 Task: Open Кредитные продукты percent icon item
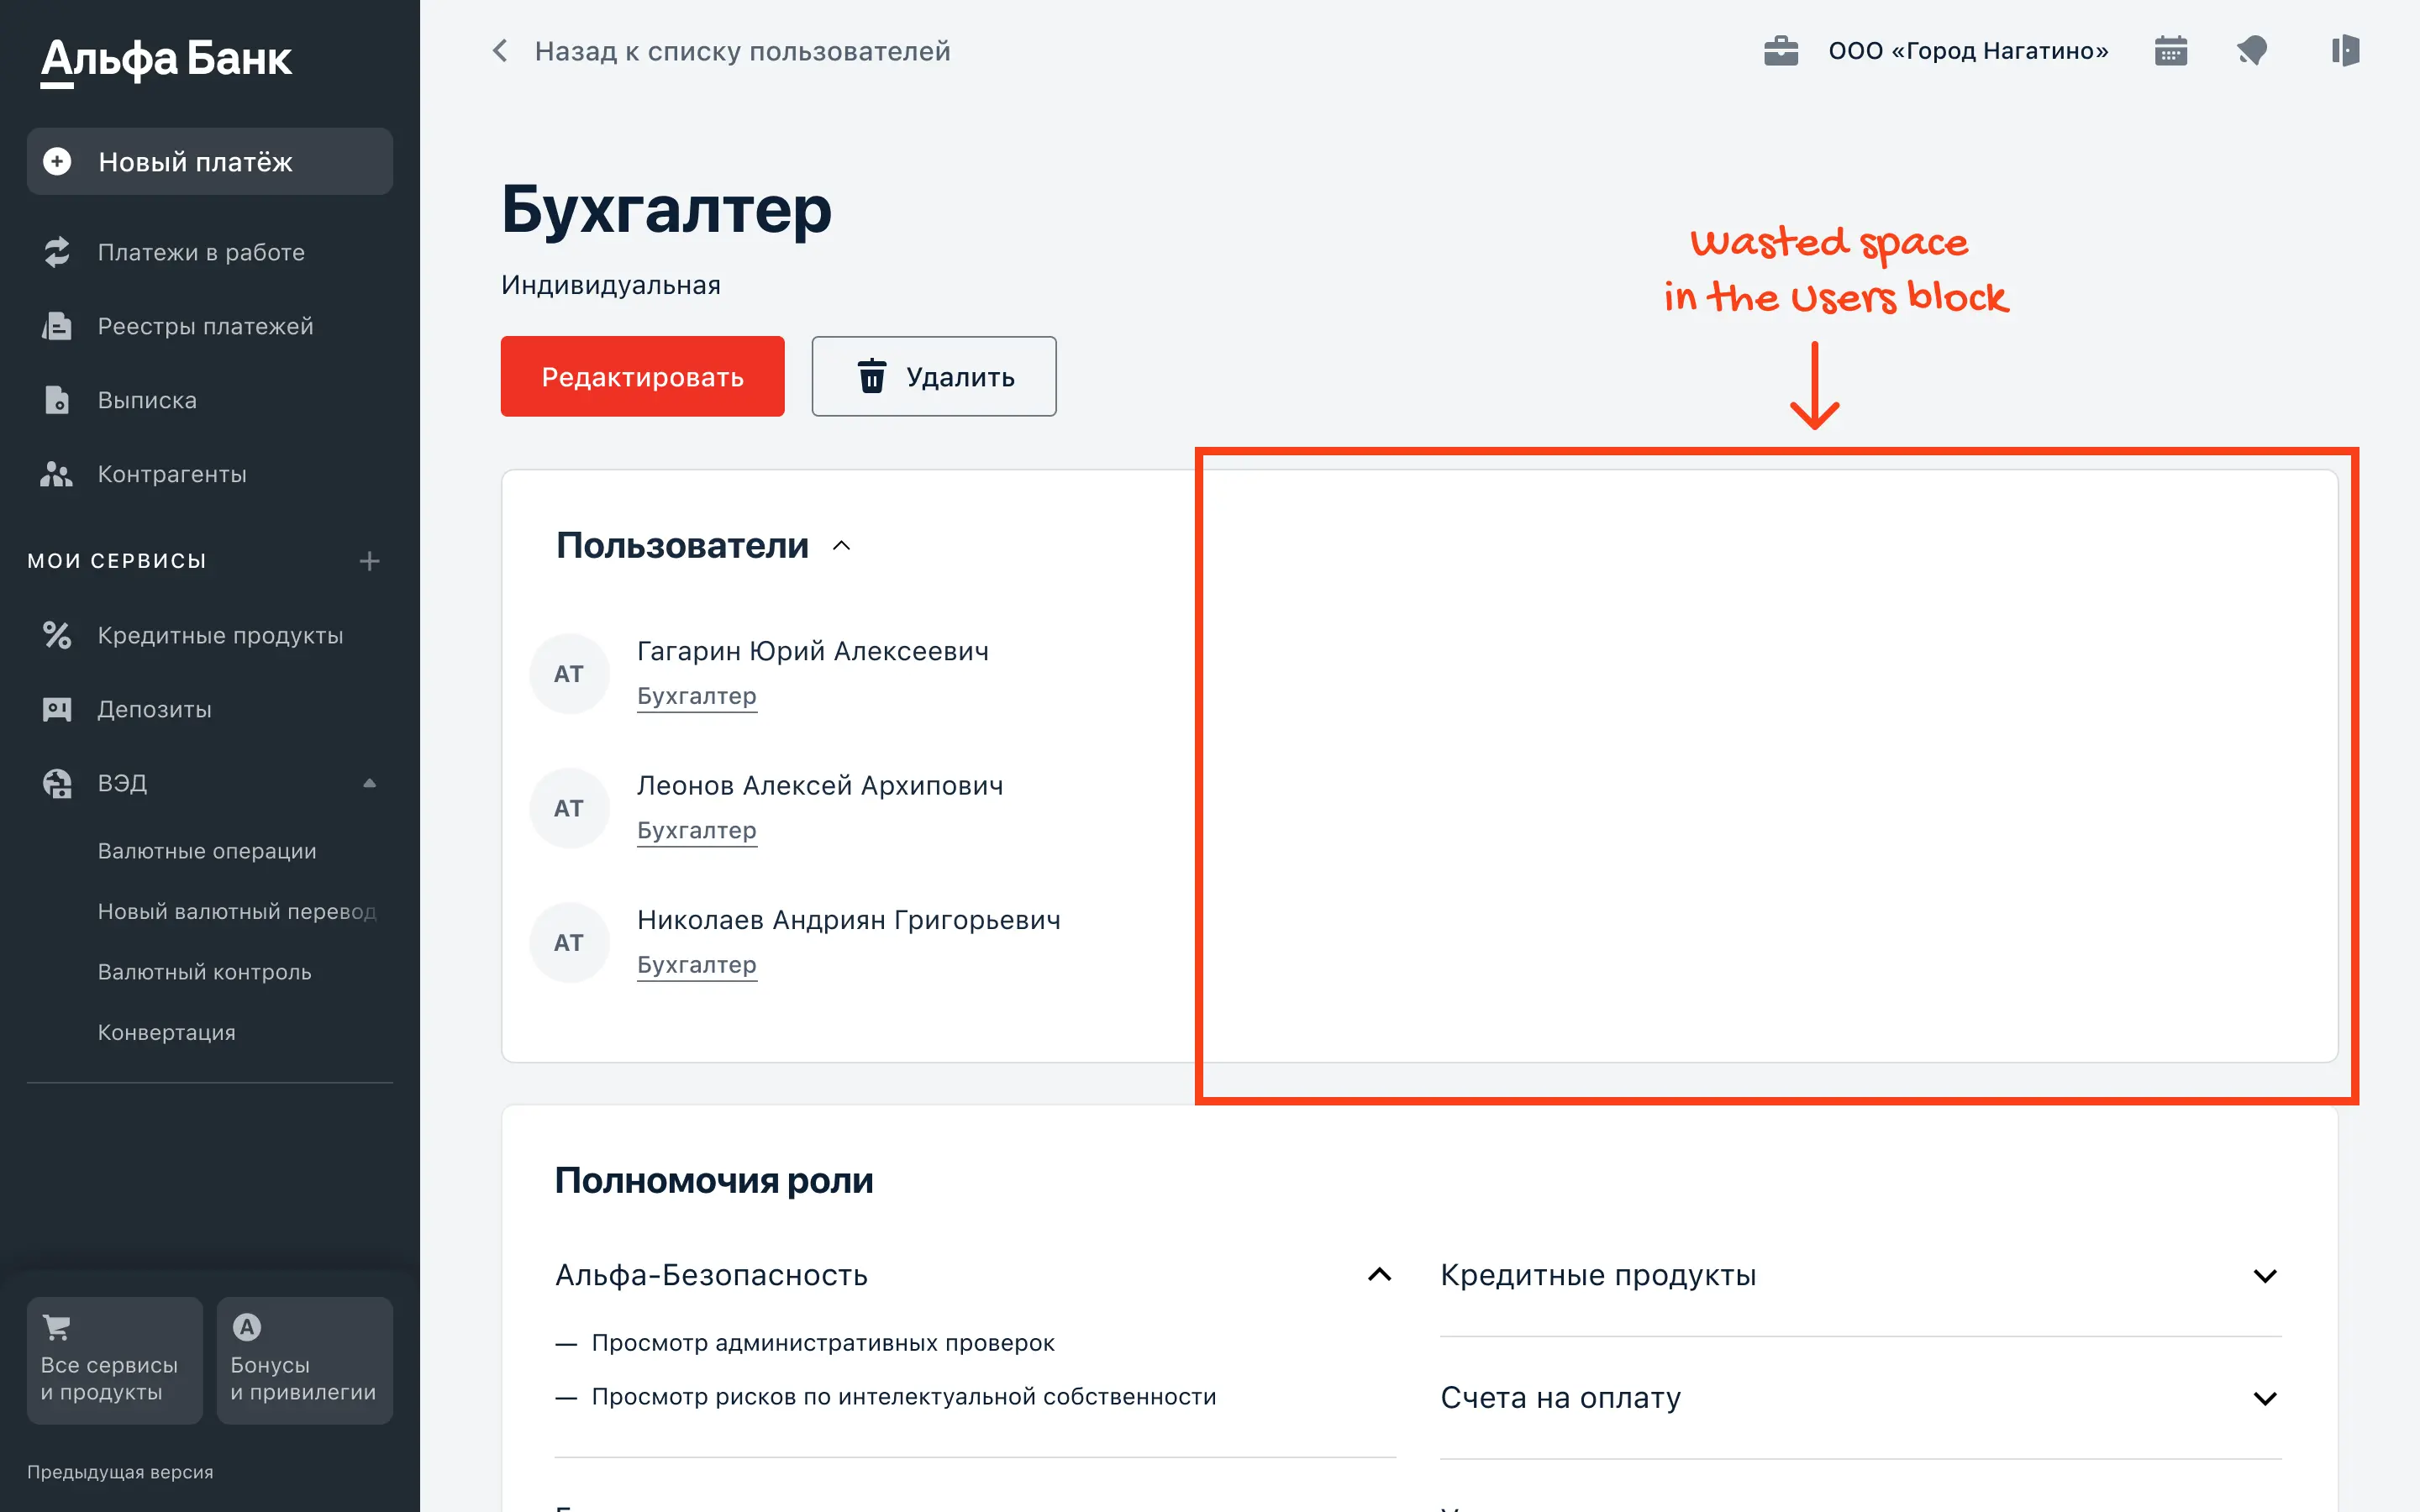point(57,635)
